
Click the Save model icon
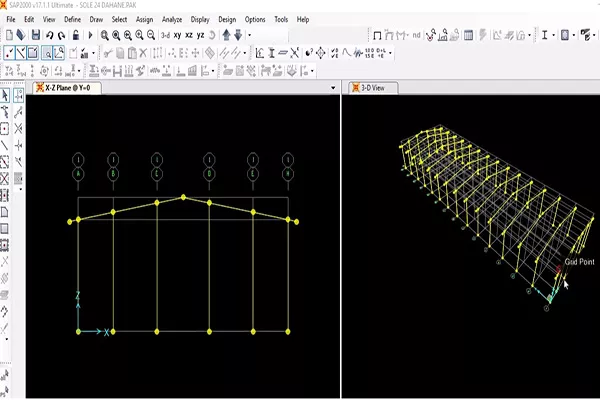point(37,35)
